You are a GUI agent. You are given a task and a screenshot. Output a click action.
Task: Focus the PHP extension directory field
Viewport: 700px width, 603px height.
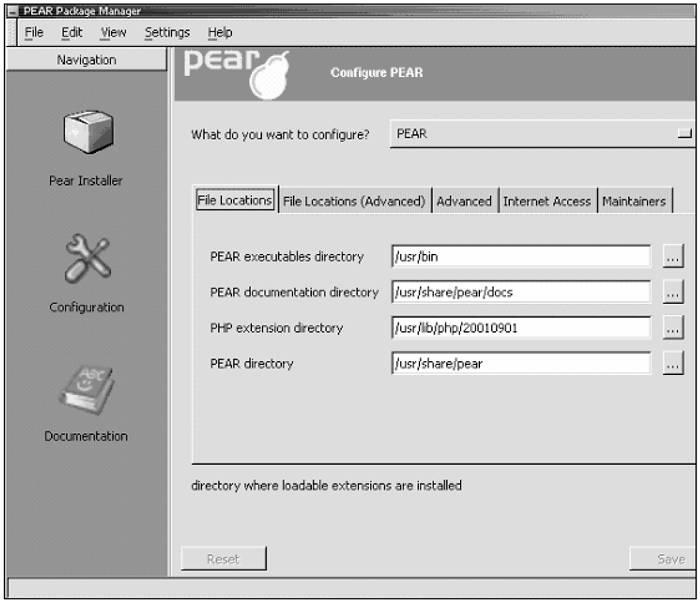(521, 328)
